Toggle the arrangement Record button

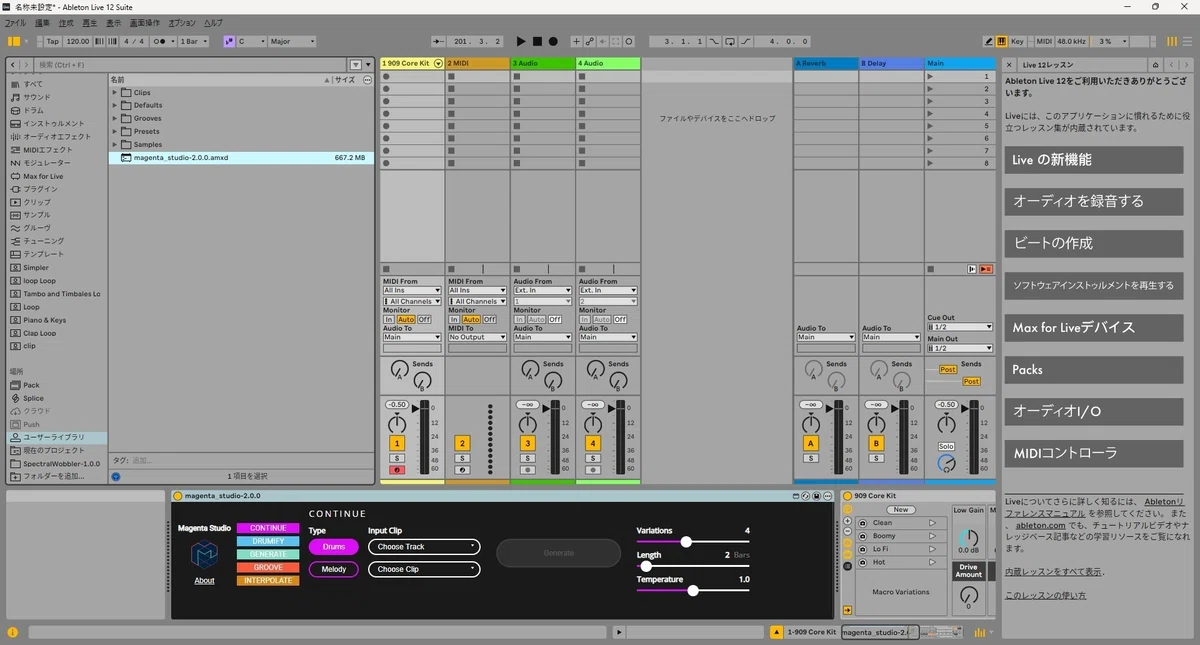(x=553, y=41)
